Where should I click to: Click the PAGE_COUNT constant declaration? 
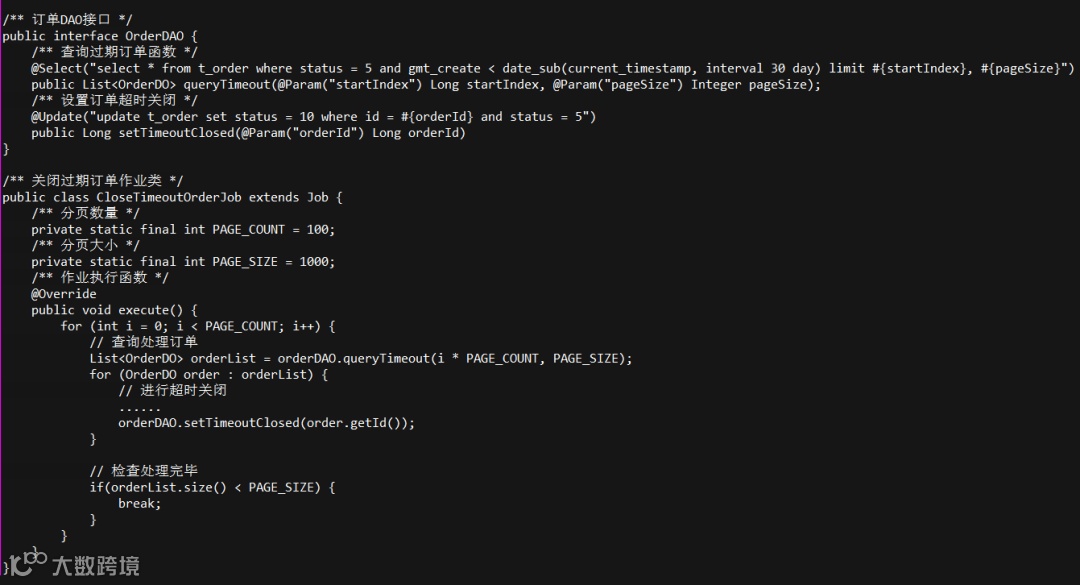183,229
